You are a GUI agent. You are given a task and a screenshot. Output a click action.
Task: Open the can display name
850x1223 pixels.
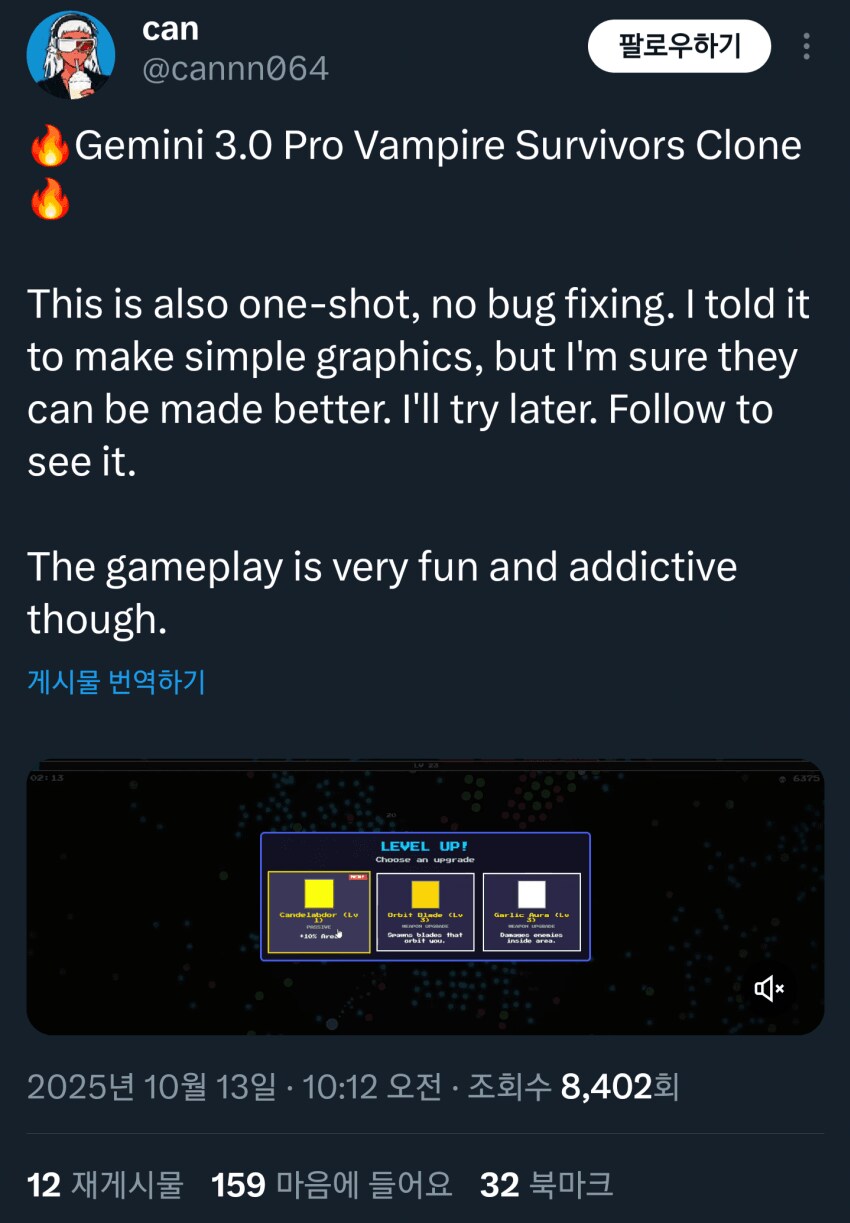(170, 29)
